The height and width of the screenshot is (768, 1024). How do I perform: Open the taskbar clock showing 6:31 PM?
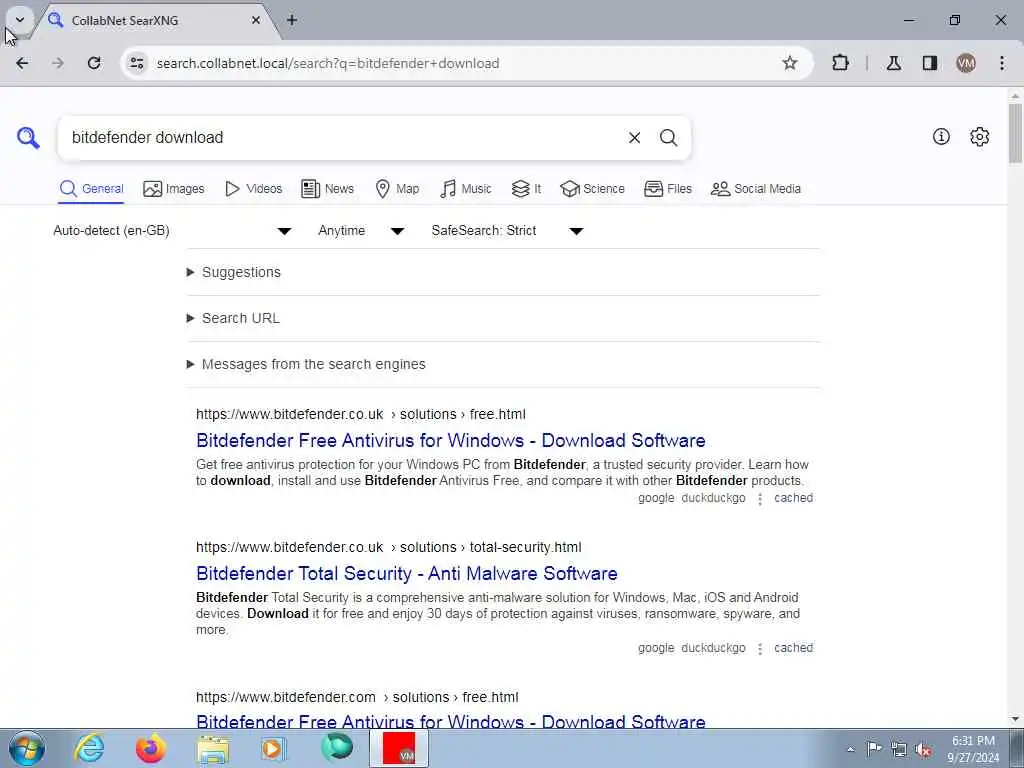point(973,749)
